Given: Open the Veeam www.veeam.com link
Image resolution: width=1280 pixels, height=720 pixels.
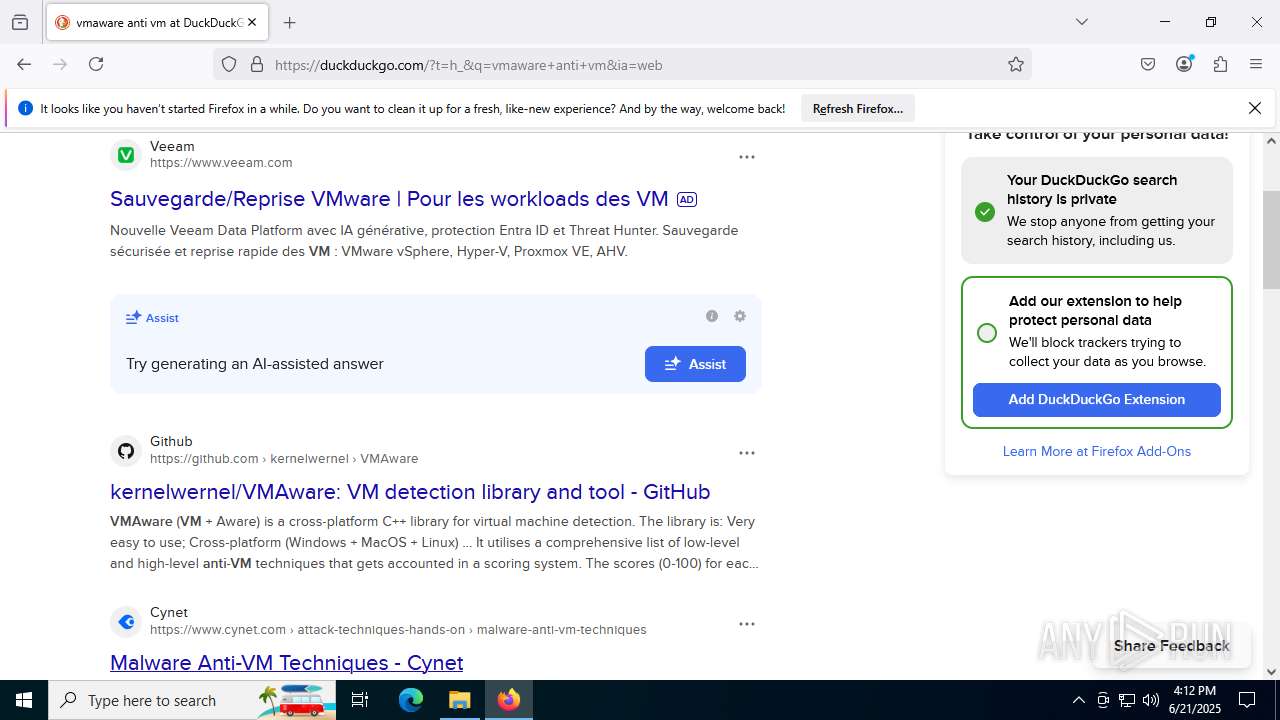Looking at the screenshot, I should [x=221, y=163].
